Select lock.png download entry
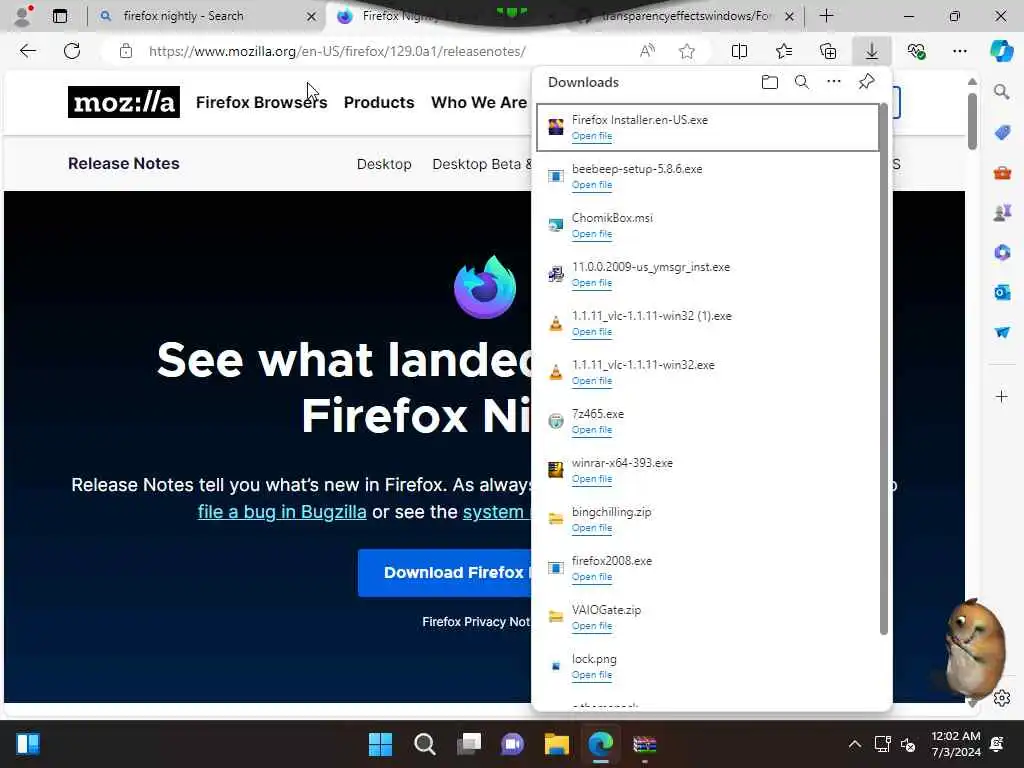The width and height of the screenshot is (1024, 768). pyautogui.click(x=707, y=666)
